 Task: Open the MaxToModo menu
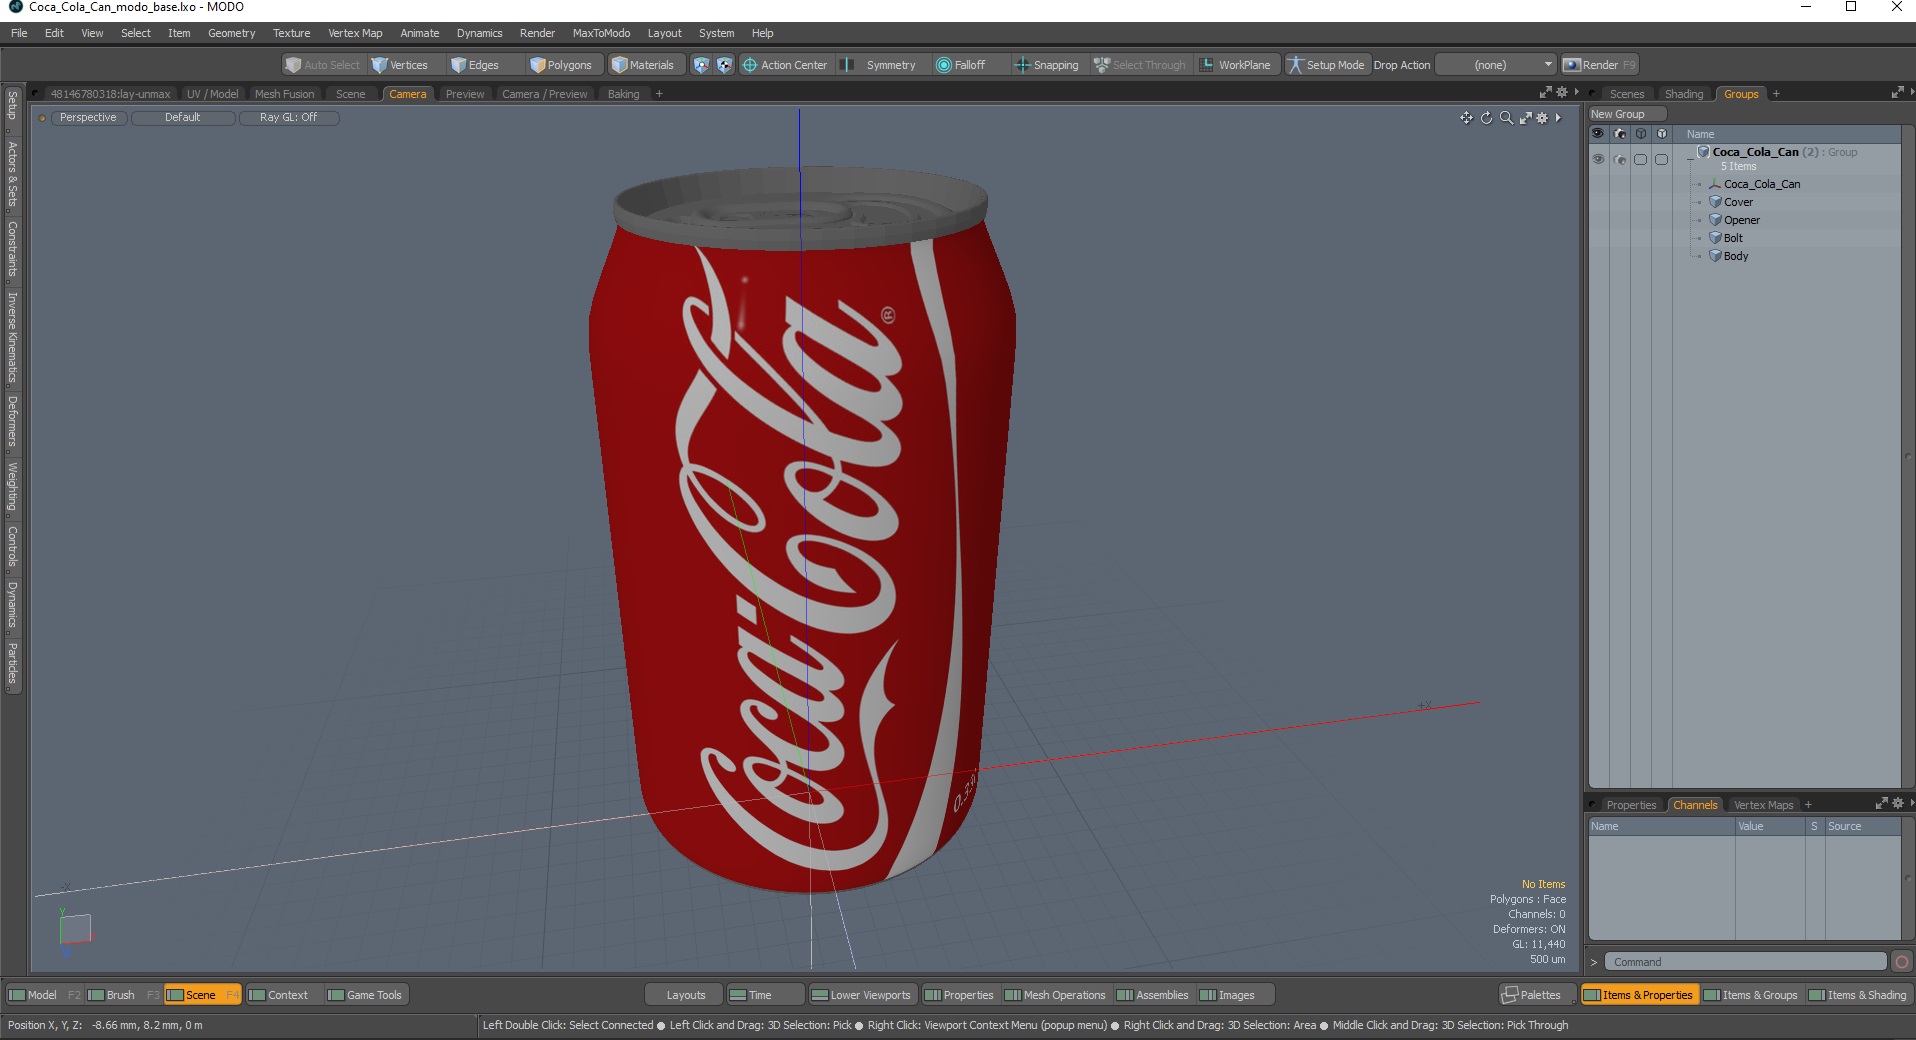pyautogui.click(x=601, y=33)
